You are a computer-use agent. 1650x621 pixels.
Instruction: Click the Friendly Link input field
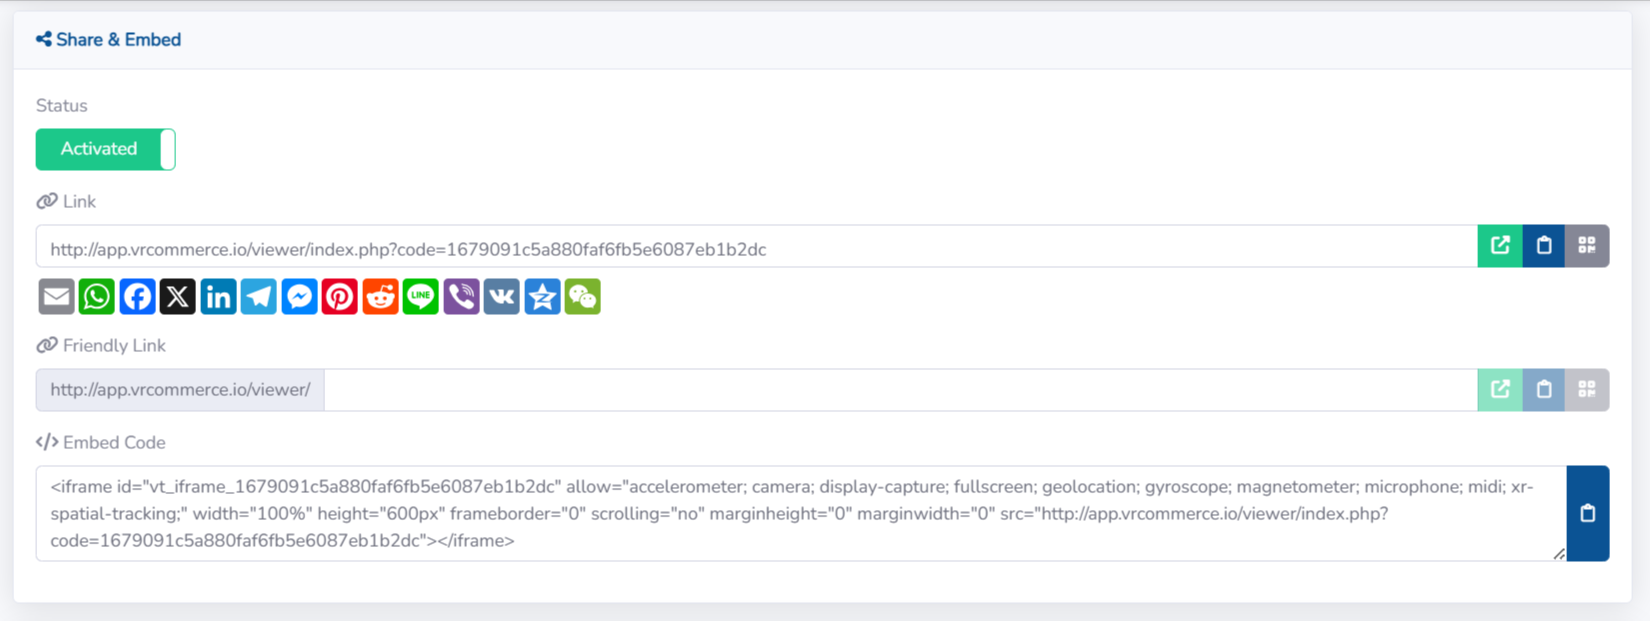pos(900,390)
